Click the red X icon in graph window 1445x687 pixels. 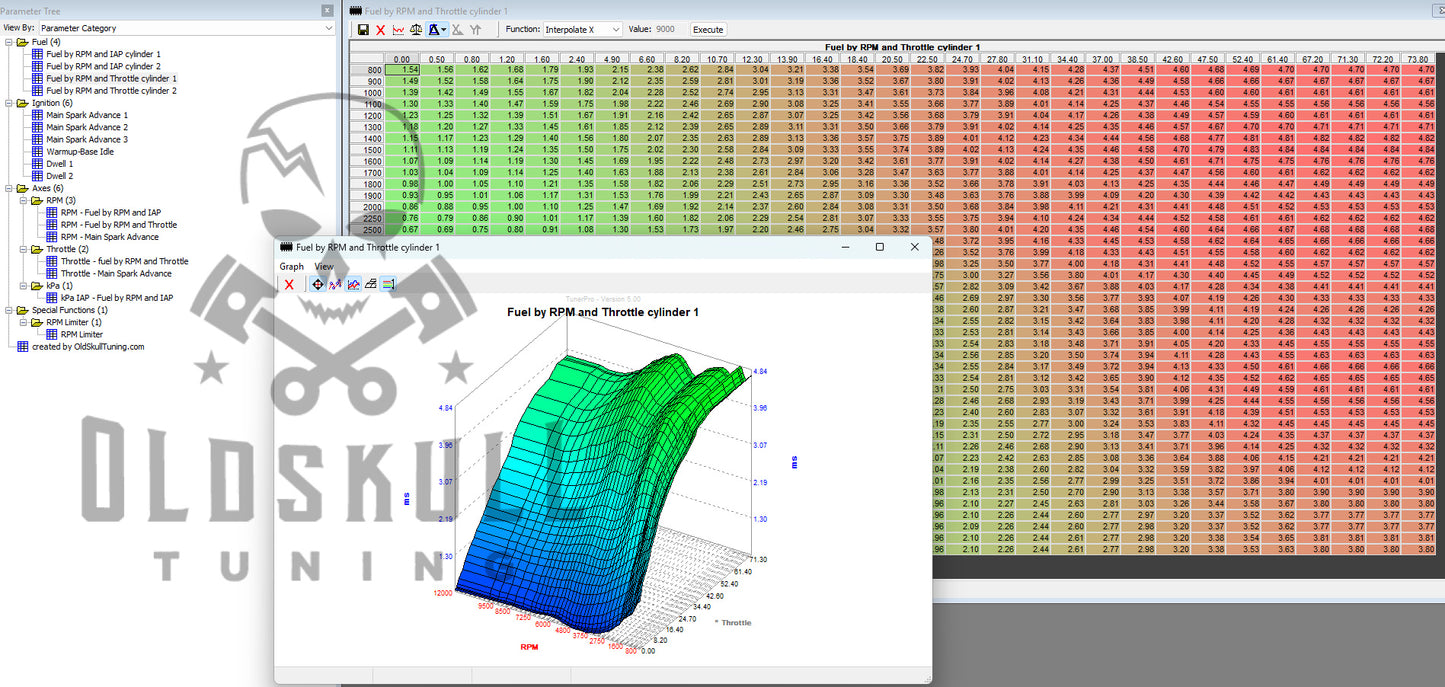[x=289, y=284]
